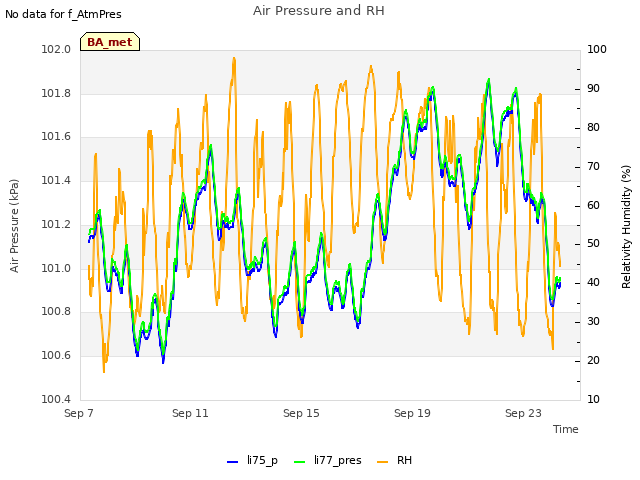This screenshot has width=640, height=480.
Task: Click the 100.8 pressure axis value
Action: coord(56,311)
